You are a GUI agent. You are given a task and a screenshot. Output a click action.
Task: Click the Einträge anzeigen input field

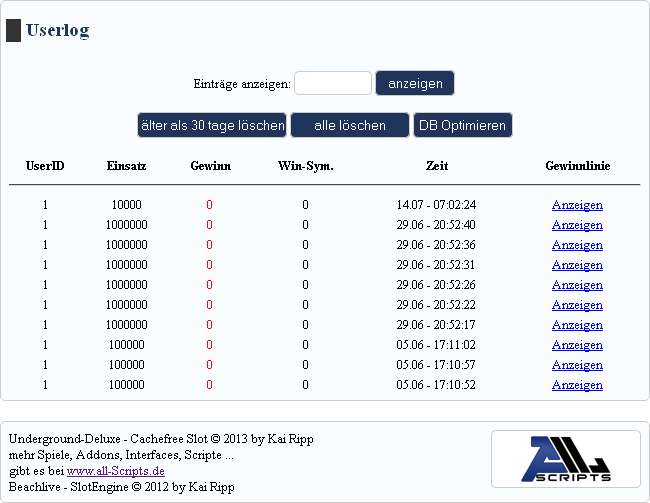point(333,83)
